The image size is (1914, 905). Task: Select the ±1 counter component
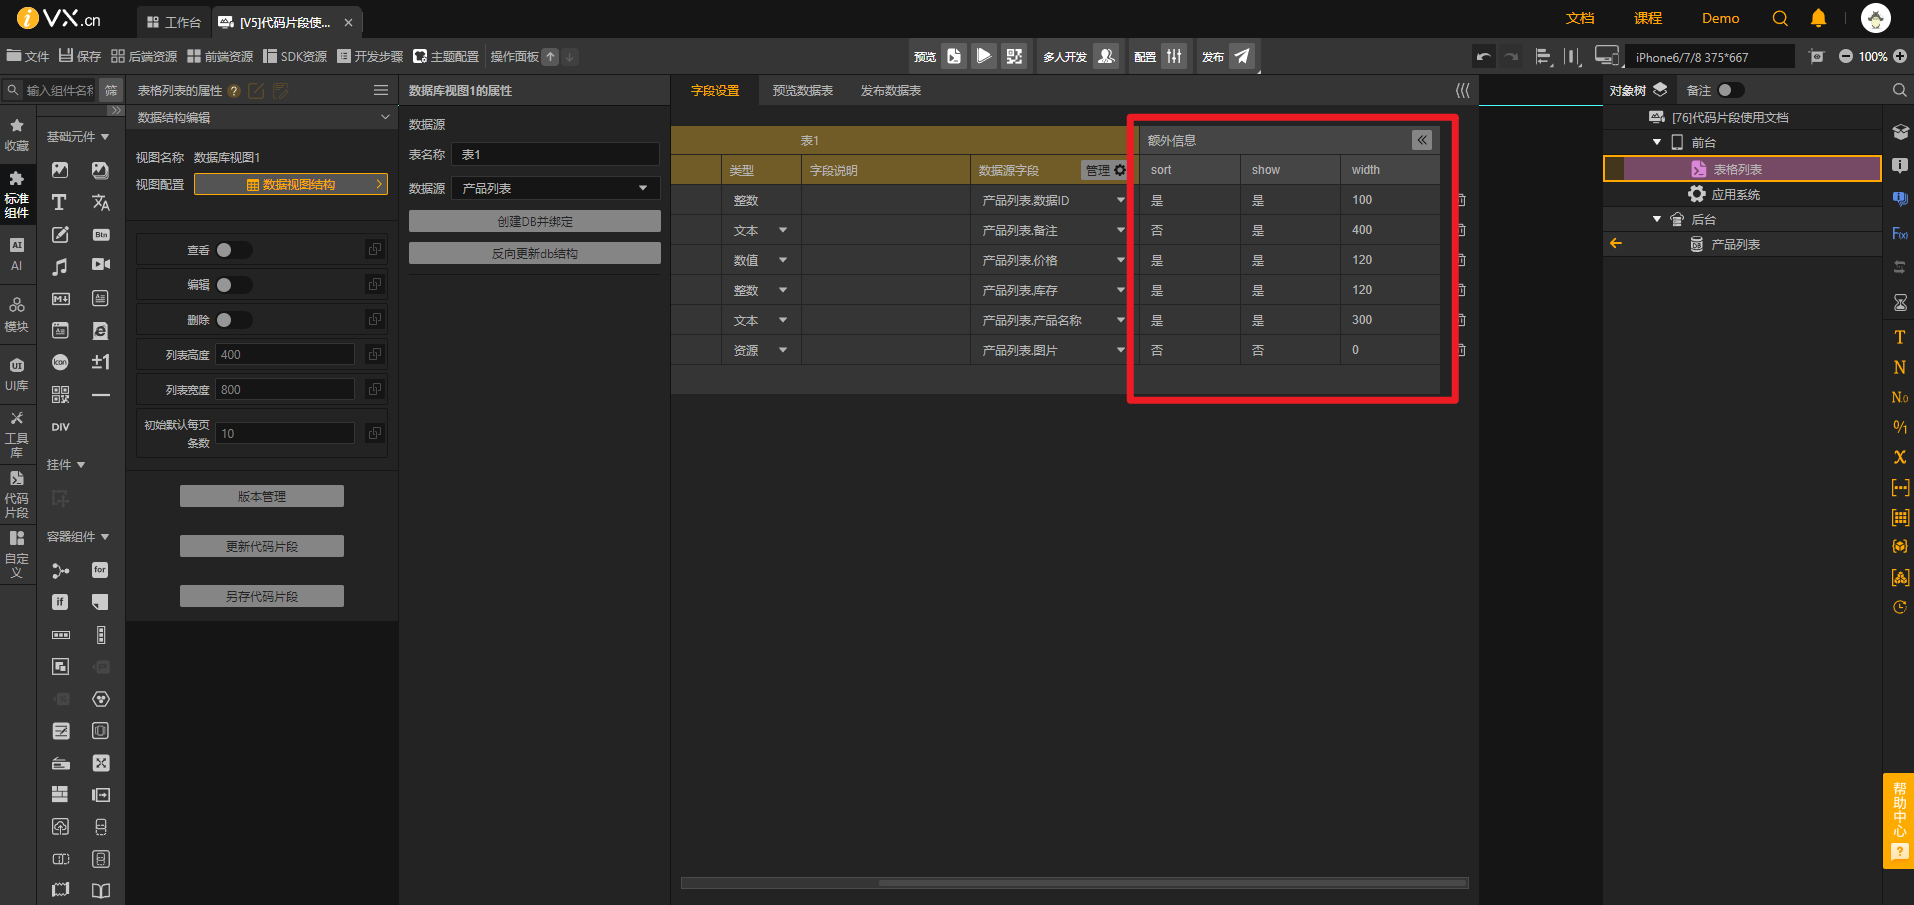[x=101, y=362]
